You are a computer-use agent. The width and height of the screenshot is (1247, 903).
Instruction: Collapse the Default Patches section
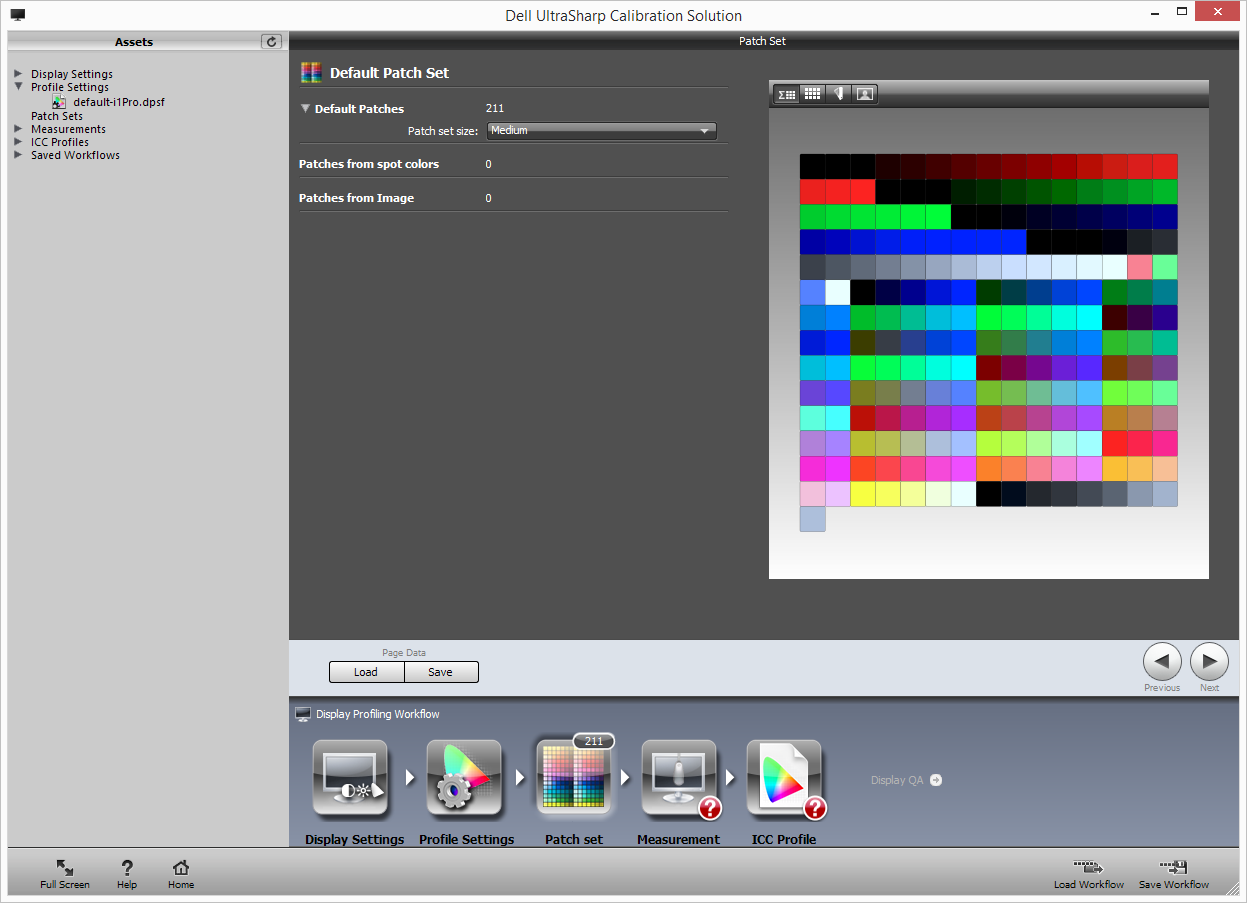point(305,108)
